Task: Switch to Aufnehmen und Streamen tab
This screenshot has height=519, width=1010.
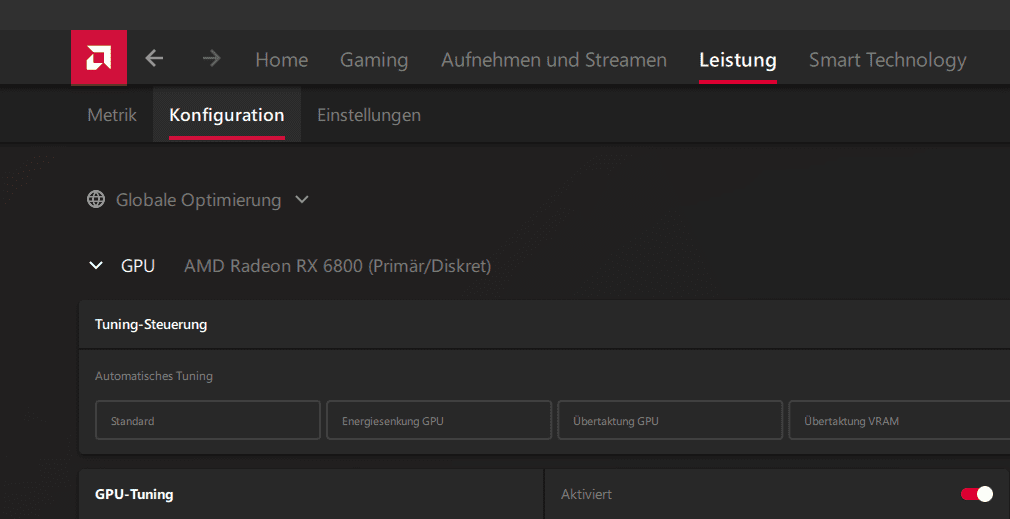Action: click(x=553, y=60)
